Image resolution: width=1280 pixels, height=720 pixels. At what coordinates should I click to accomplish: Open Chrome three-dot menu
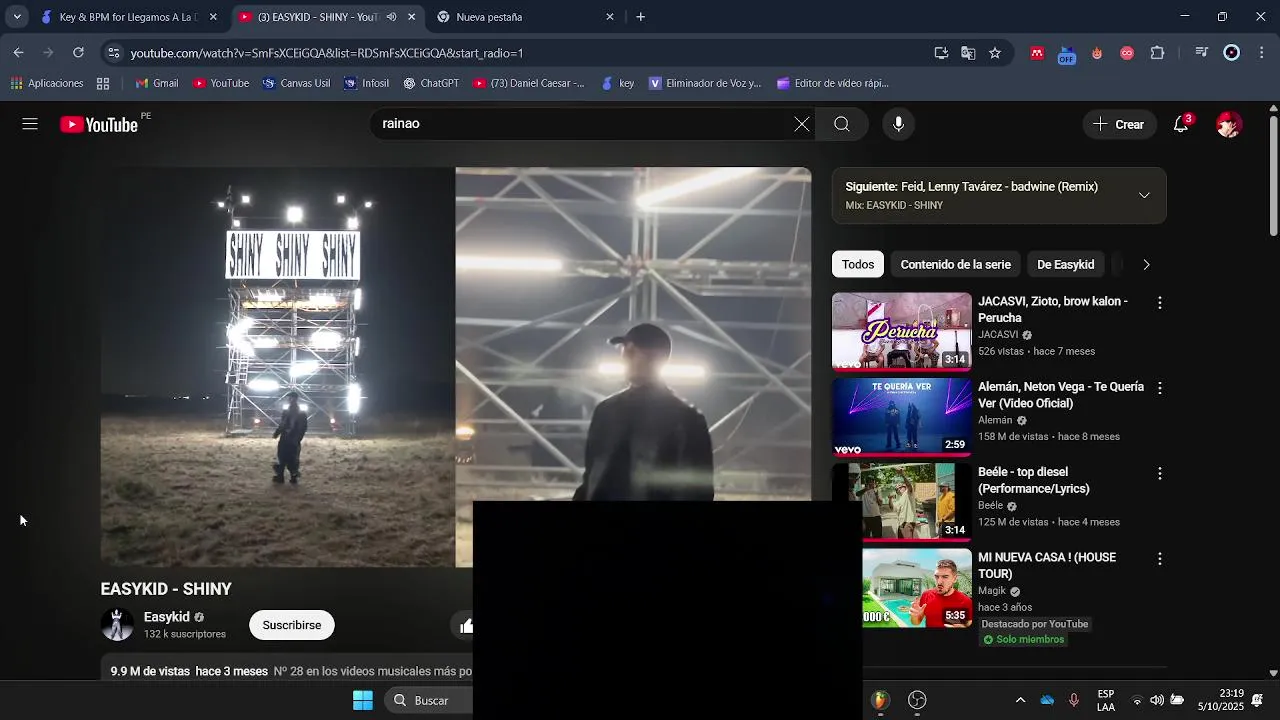click(1262, 53)
